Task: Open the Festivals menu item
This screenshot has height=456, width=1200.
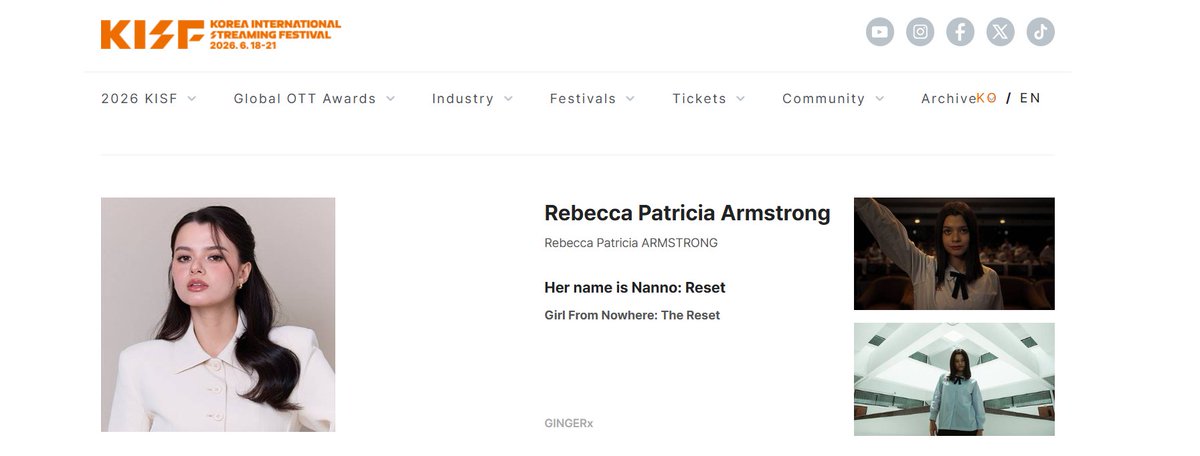Action: pos(583,98)
